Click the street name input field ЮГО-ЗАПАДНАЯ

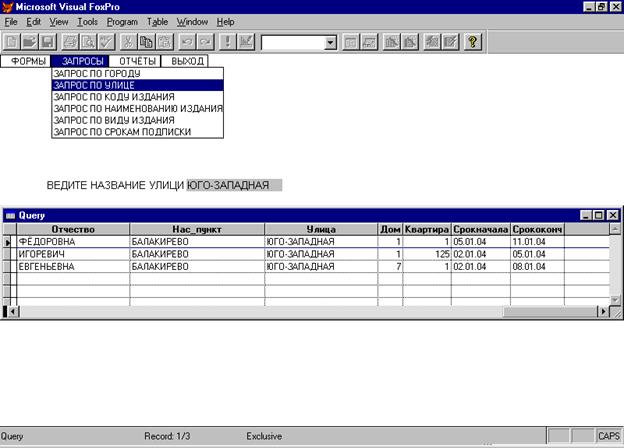235,185
